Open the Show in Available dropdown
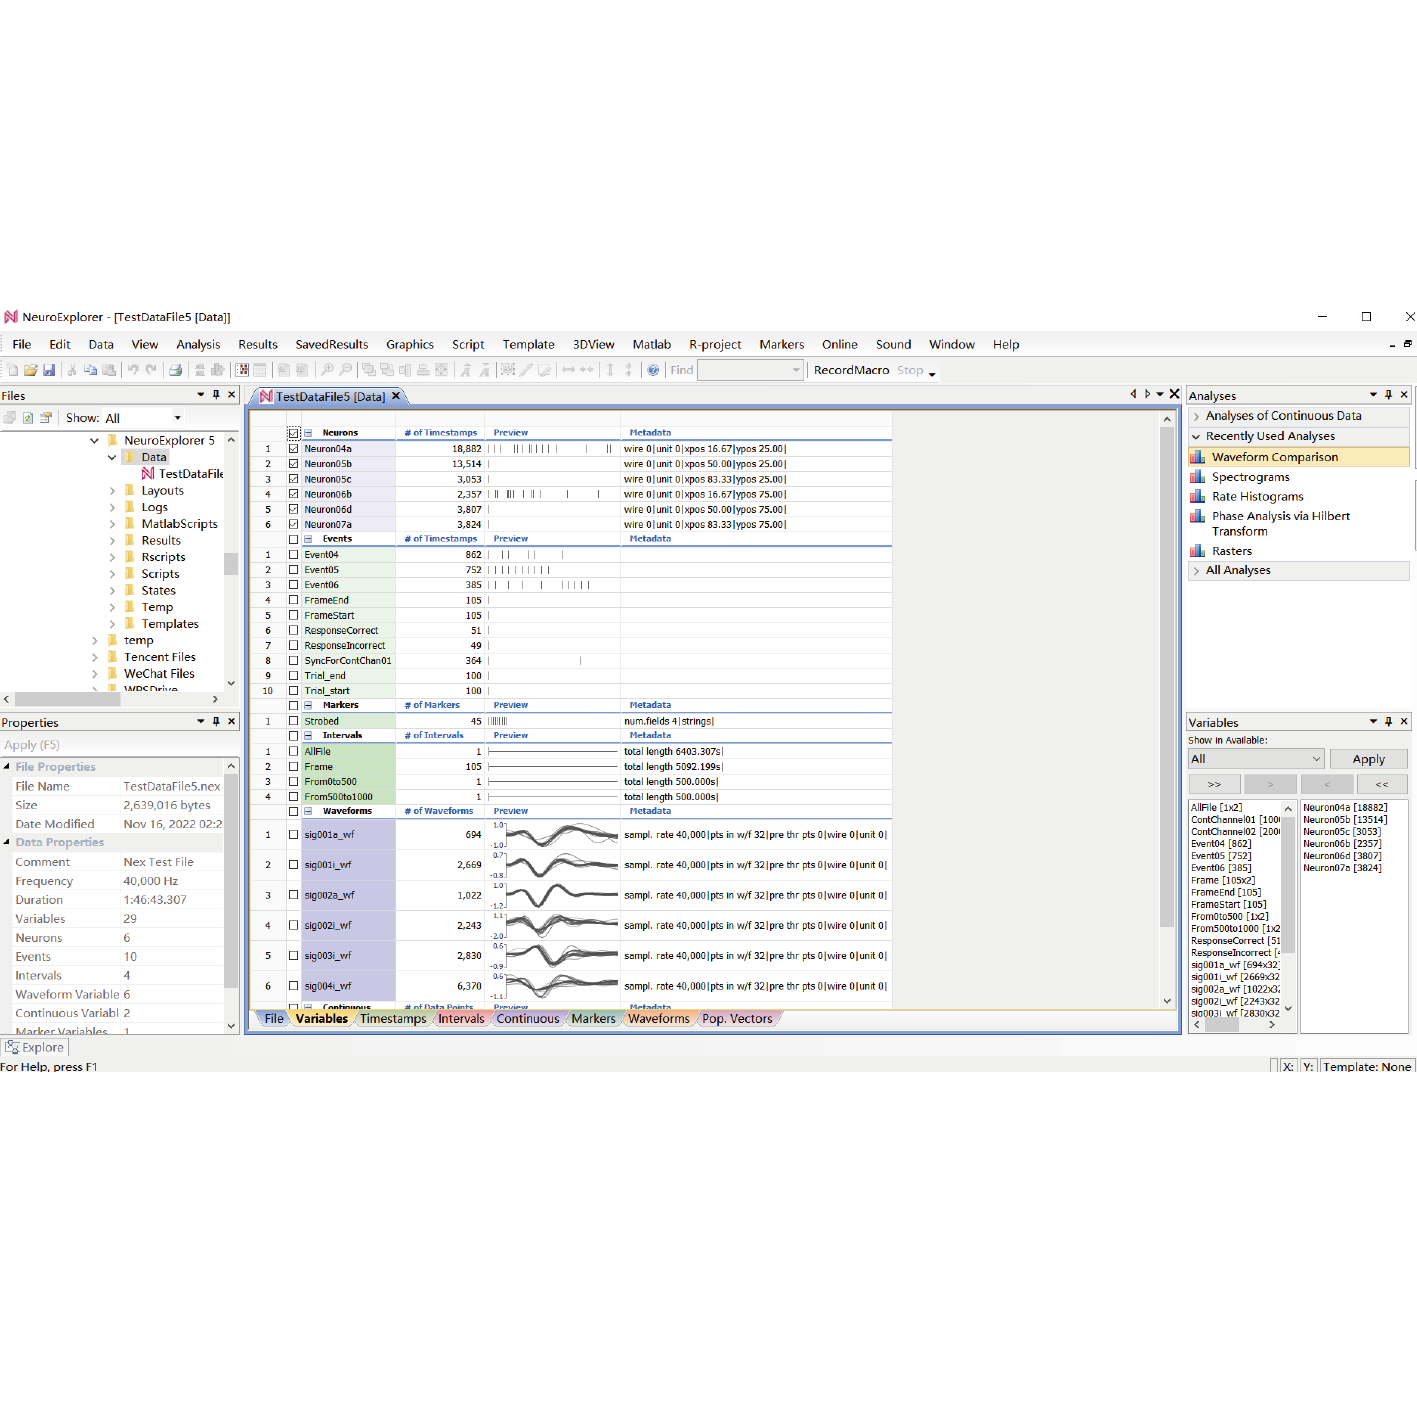1417x1417 pixels. [1256, 759]
